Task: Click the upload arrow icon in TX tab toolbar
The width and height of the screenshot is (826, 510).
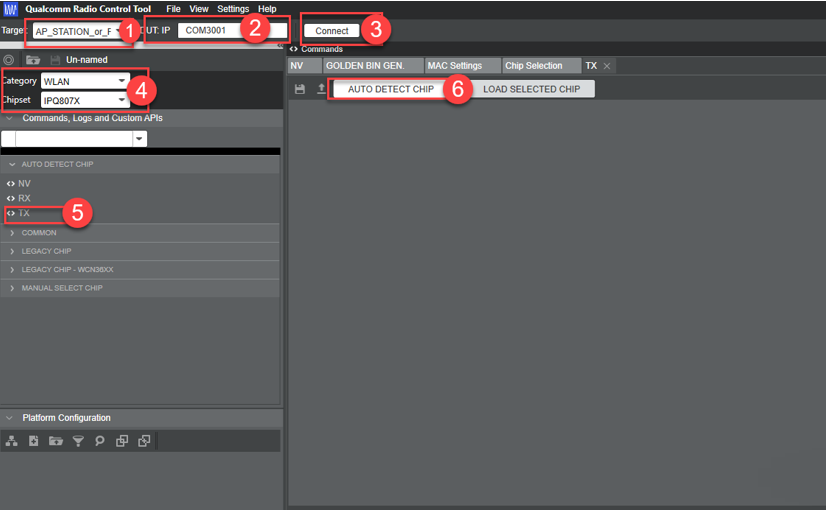Action: pos(321,89)
